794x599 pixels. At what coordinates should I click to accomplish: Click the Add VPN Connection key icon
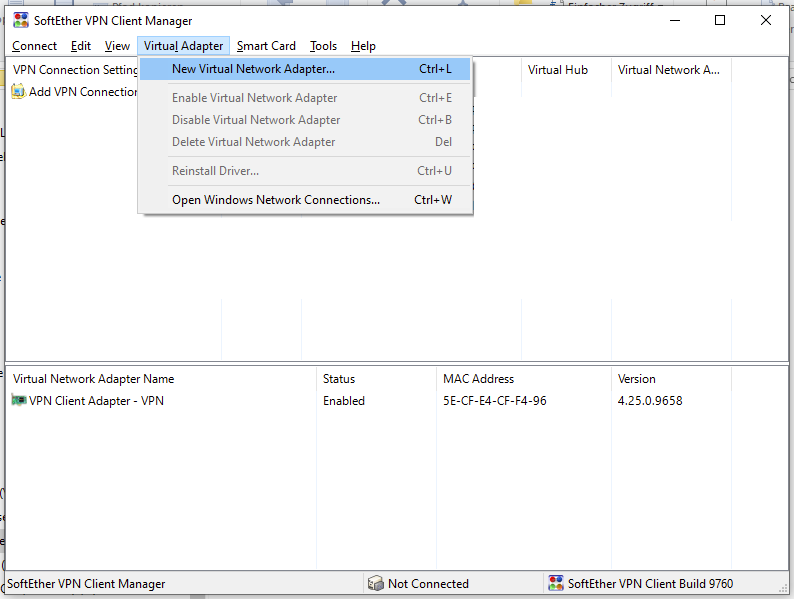18,92
